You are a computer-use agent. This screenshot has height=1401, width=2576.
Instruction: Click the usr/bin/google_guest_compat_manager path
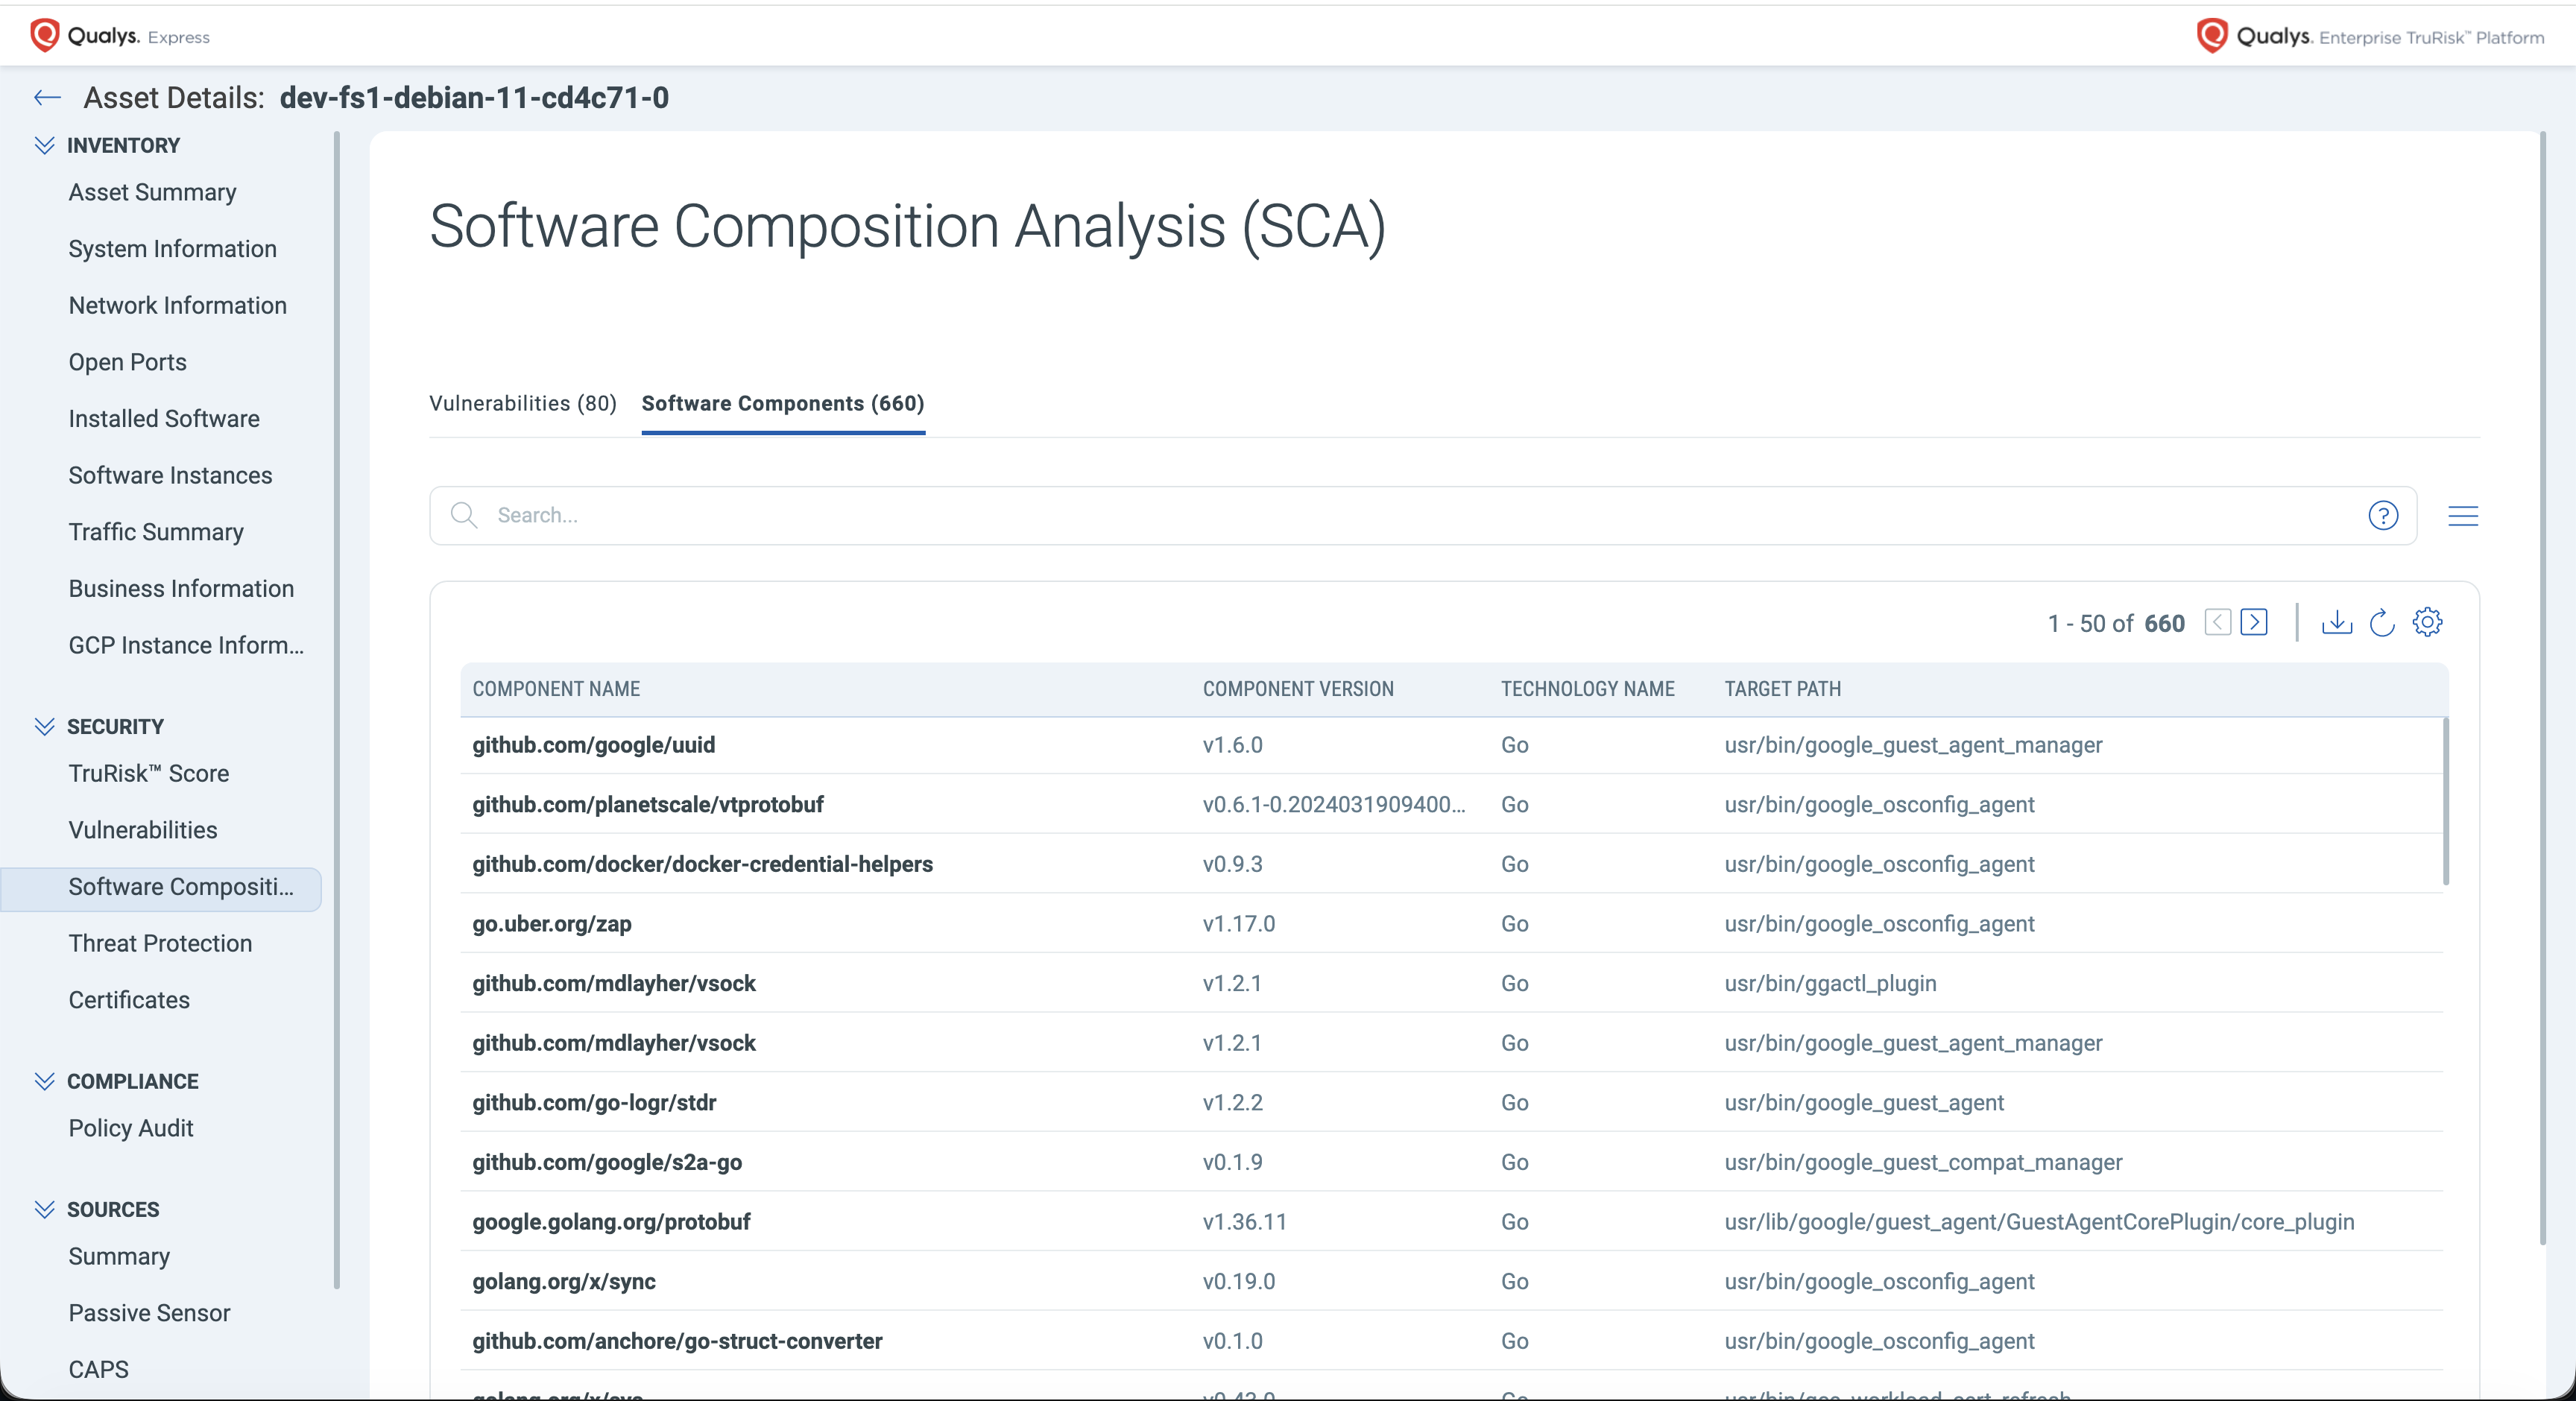click(x=1923, y=1162)
